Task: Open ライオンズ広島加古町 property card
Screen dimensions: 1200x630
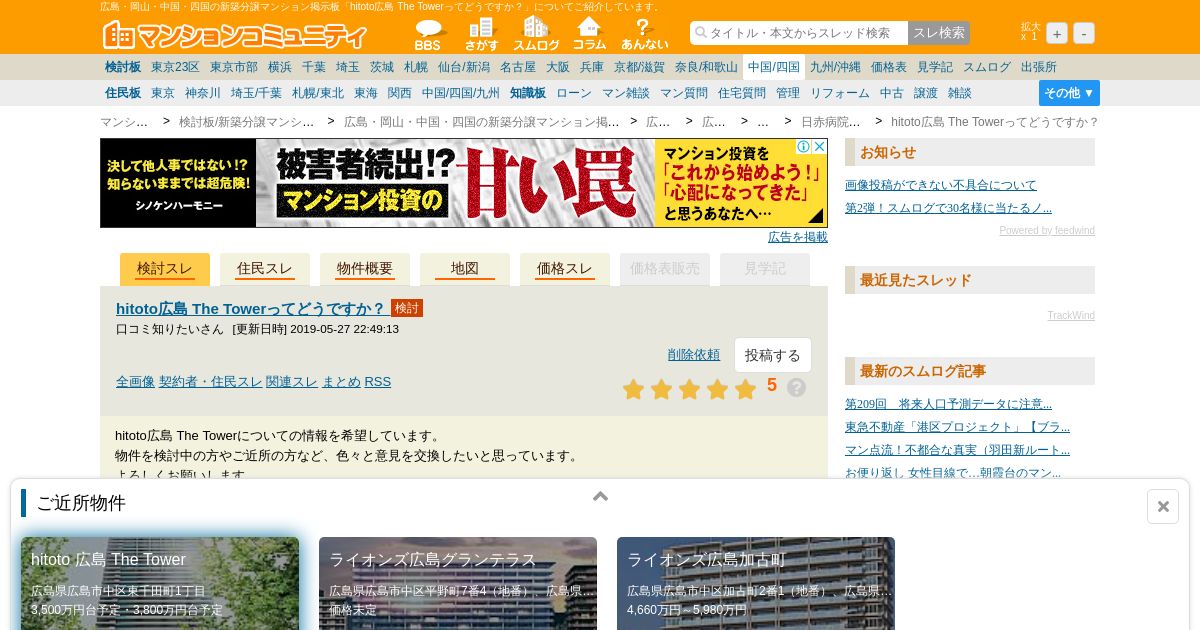Action: point(756,583)
